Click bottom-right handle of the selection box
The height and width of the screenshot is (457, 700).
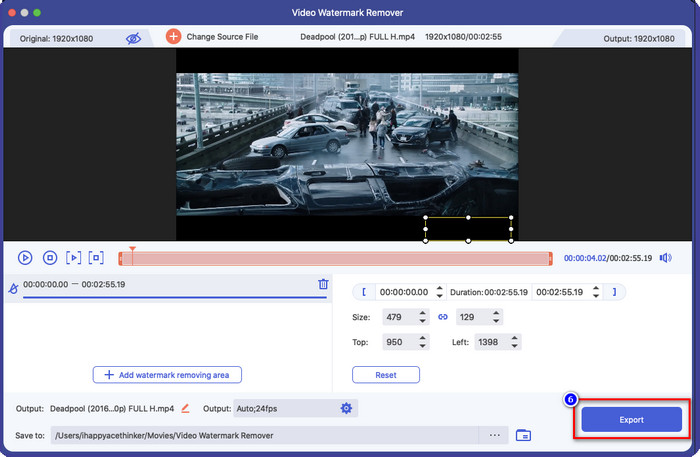point(511,241)
